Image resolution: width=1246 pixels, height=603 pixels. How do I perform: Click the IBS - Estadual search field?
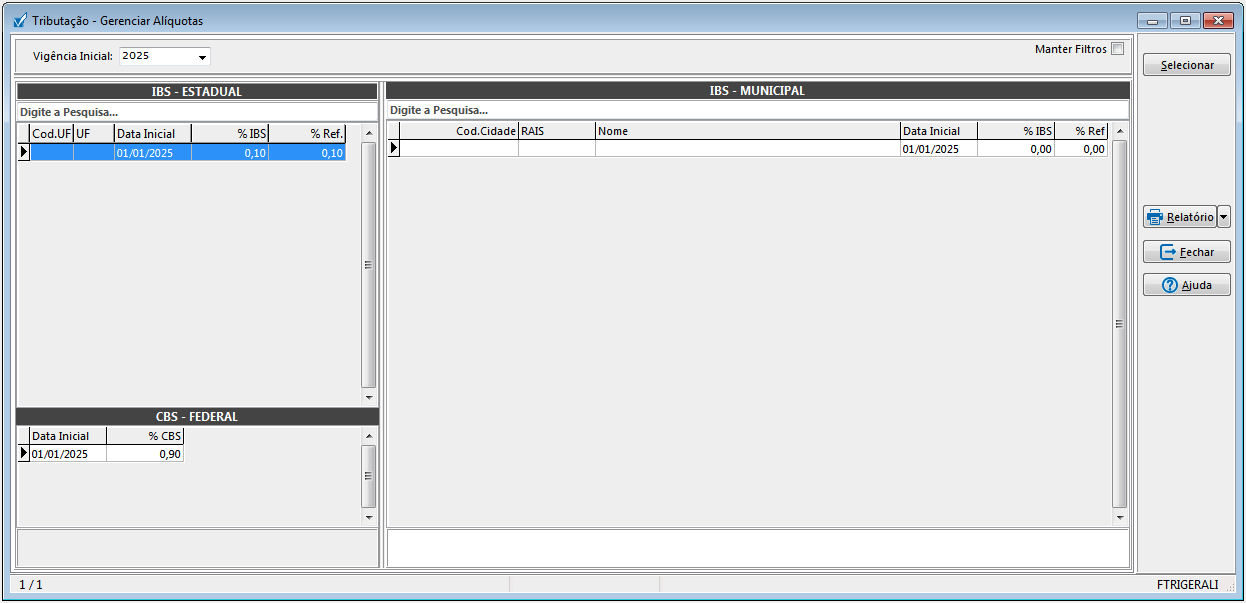(x=196, y=112)
